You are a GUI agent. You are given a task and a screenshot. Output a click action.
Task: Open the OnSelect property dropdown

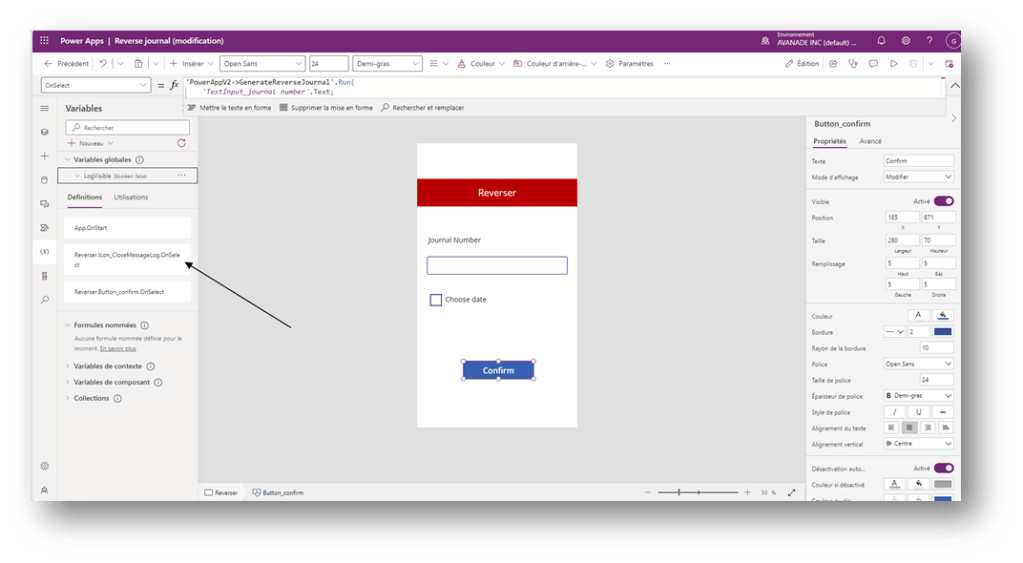[x=96, y=85]
